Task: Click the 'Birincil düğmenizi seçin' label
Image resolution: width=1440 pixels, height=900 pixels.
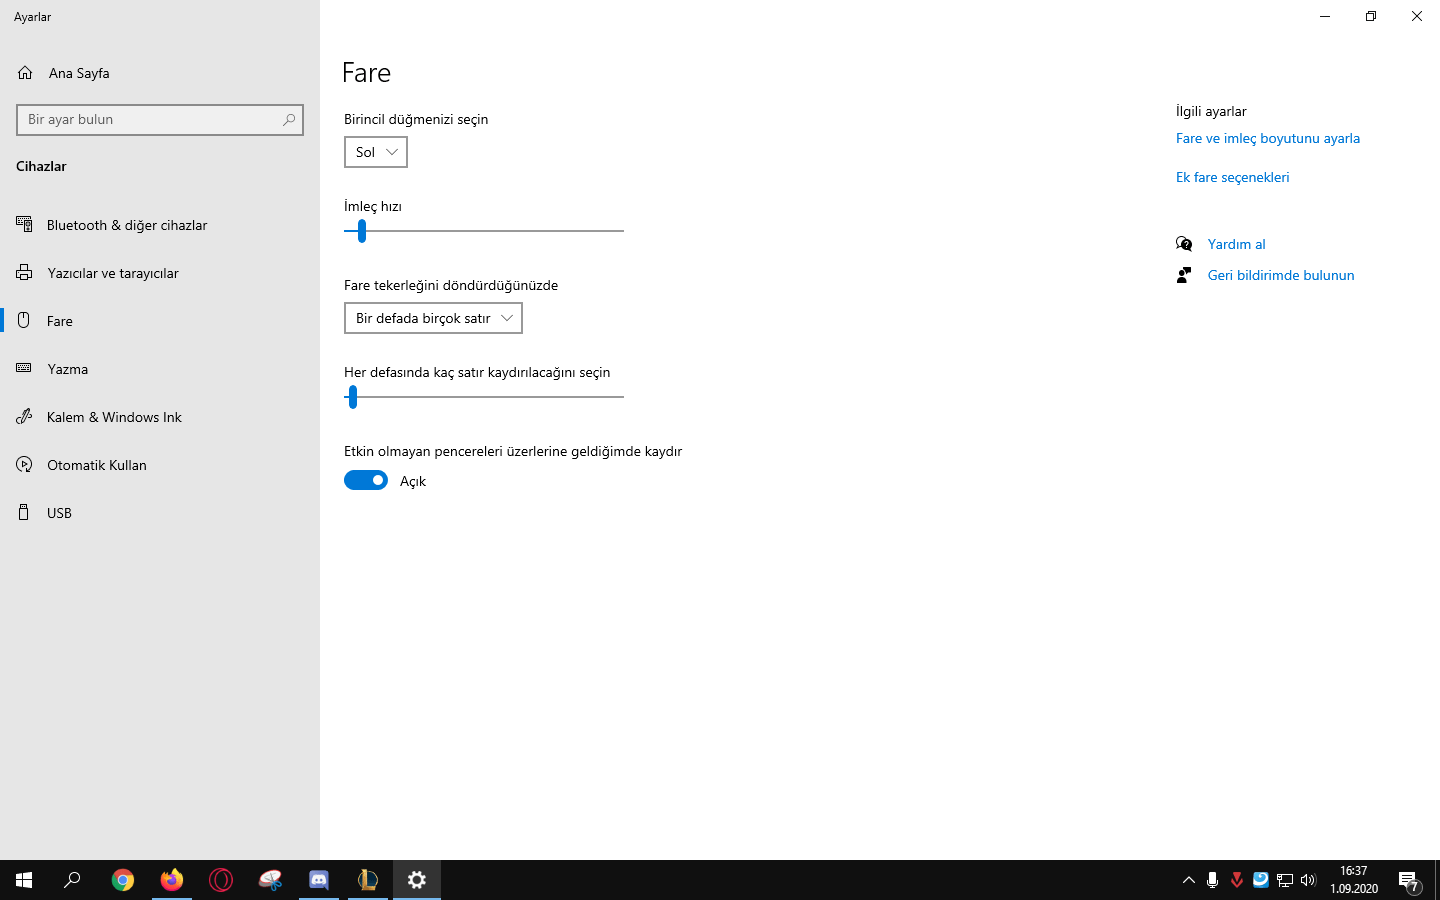Action: click(416, 119)
